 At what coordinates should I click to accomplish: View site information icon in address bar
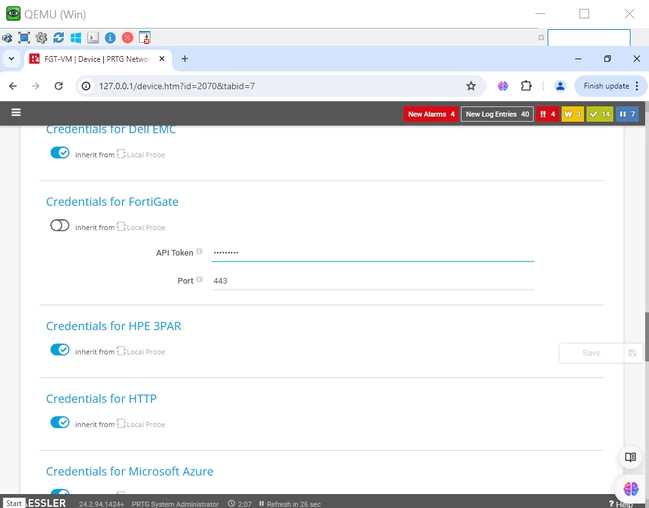pos(86,86)
